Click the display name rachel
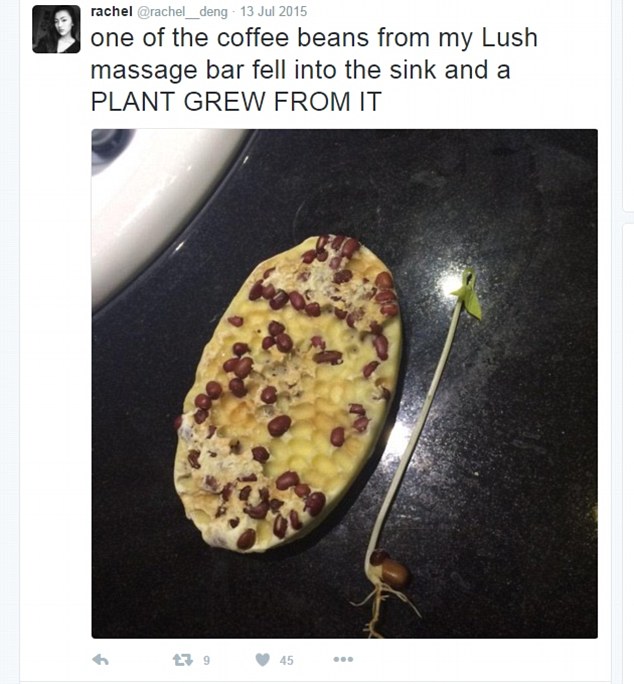 pos(111,11)
